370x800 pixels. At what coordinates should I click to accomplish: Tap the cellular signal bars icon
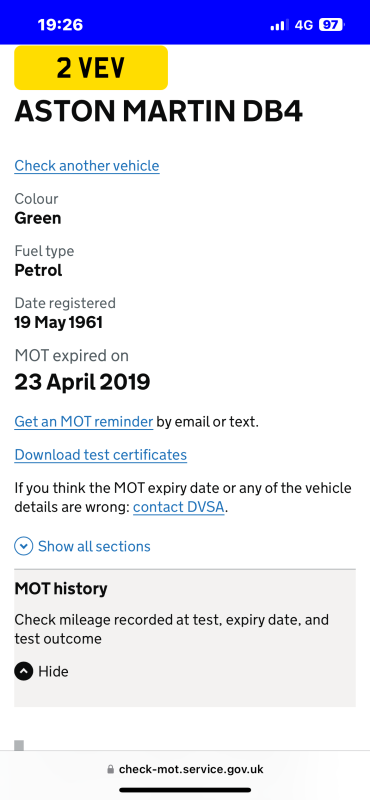point(279,24)
